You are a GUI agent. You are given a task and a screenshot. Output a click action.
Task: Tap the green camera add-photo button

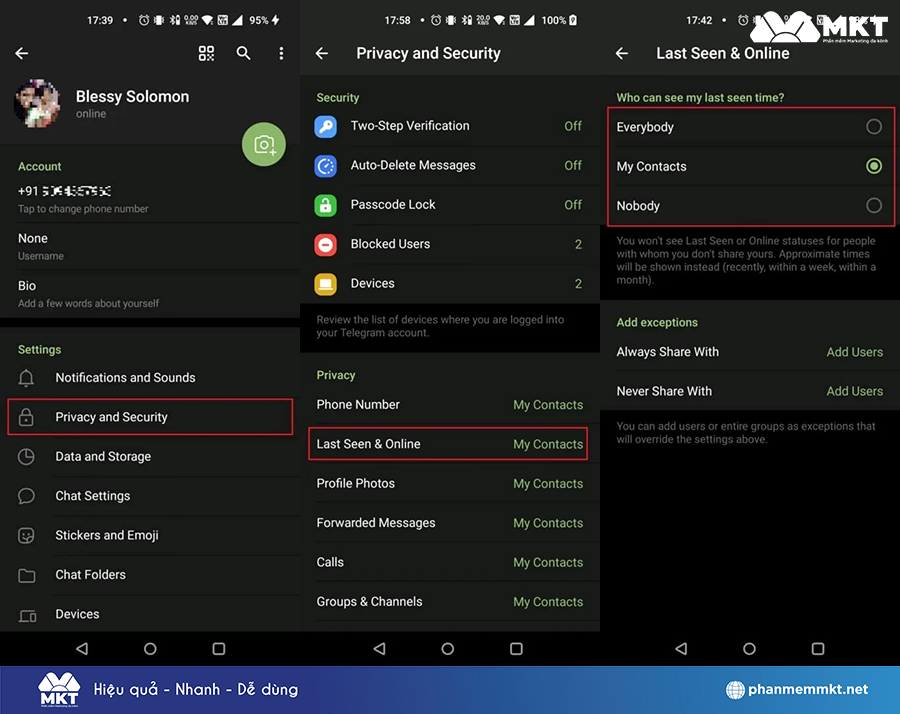click(263, 144)
